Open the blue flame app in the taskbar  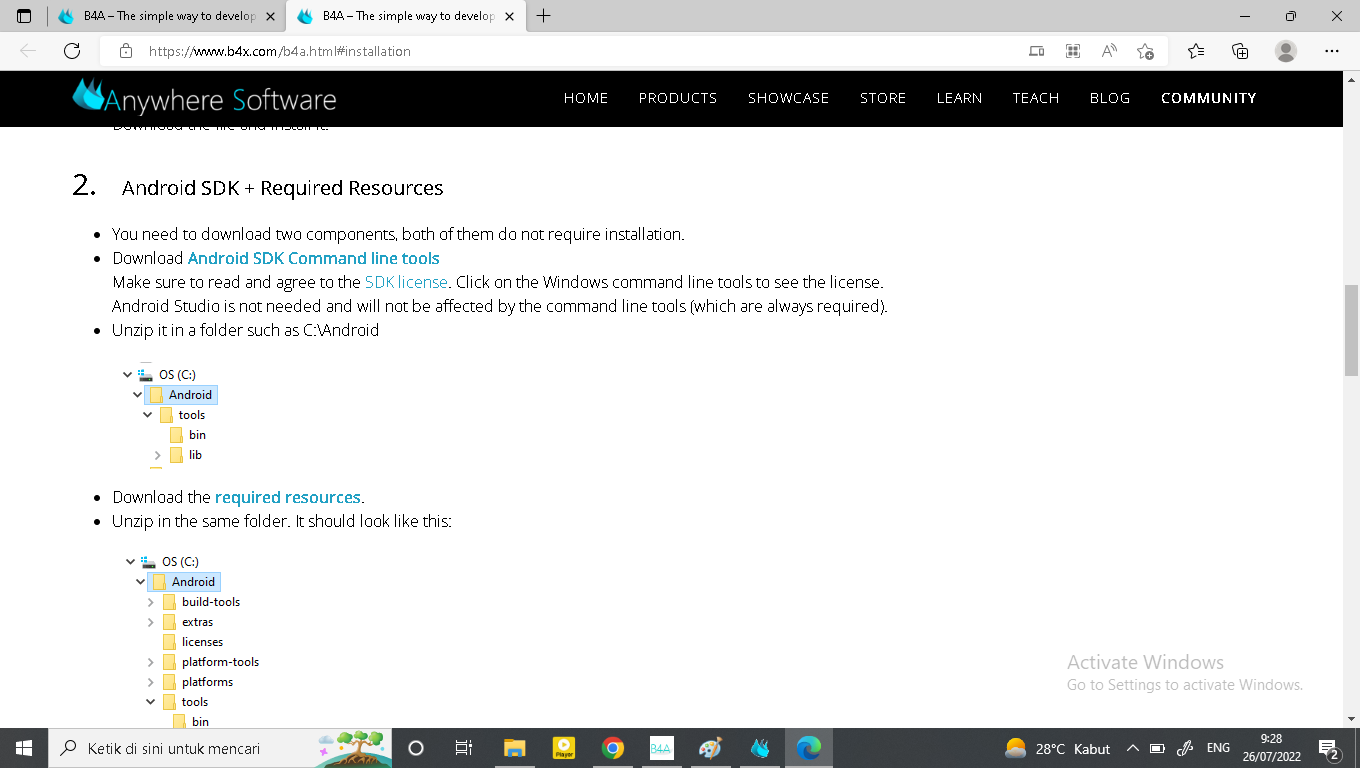[760, 748]
